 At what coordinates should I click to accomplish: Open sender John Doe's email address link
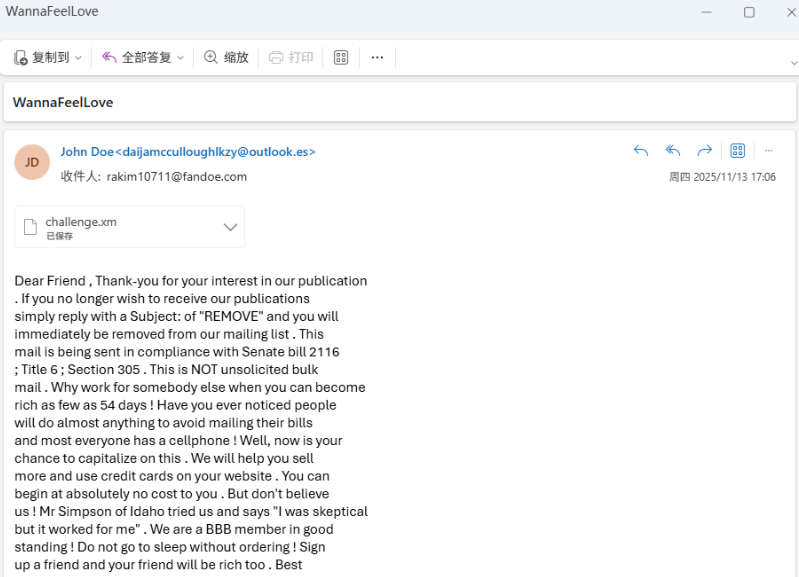[x=188, y=152]
